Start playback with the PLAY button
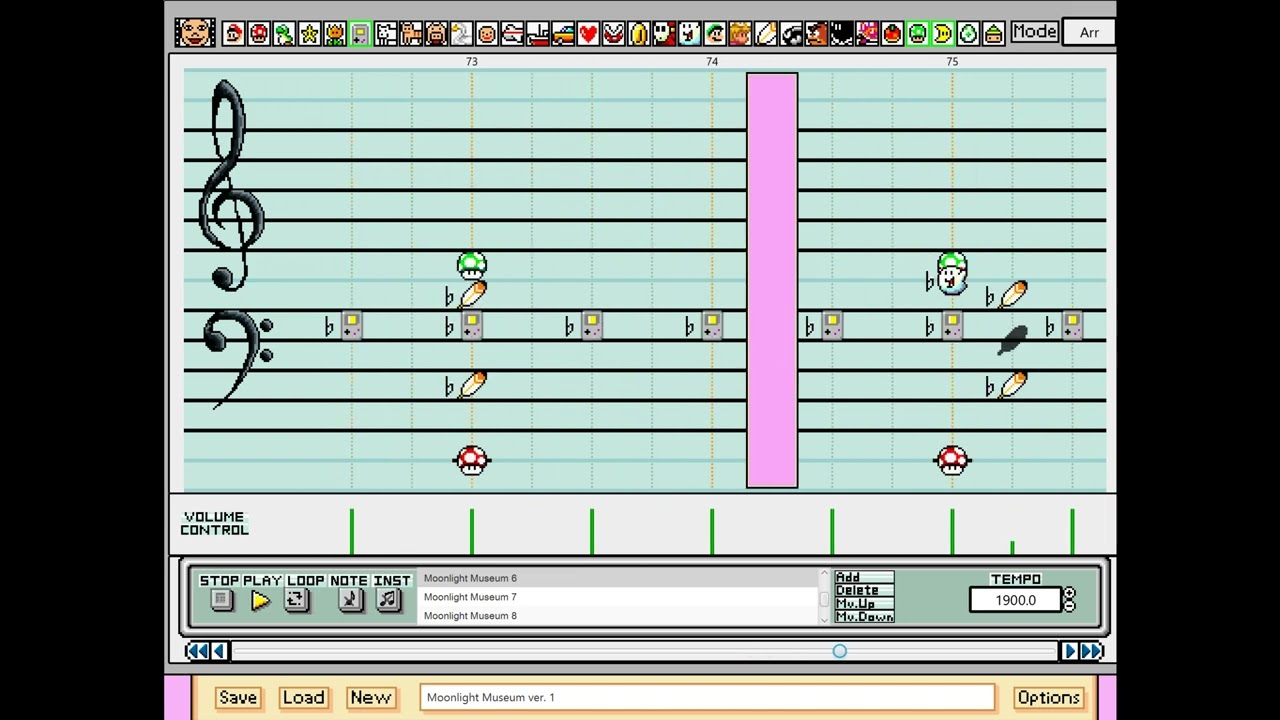 coord(260,600)
